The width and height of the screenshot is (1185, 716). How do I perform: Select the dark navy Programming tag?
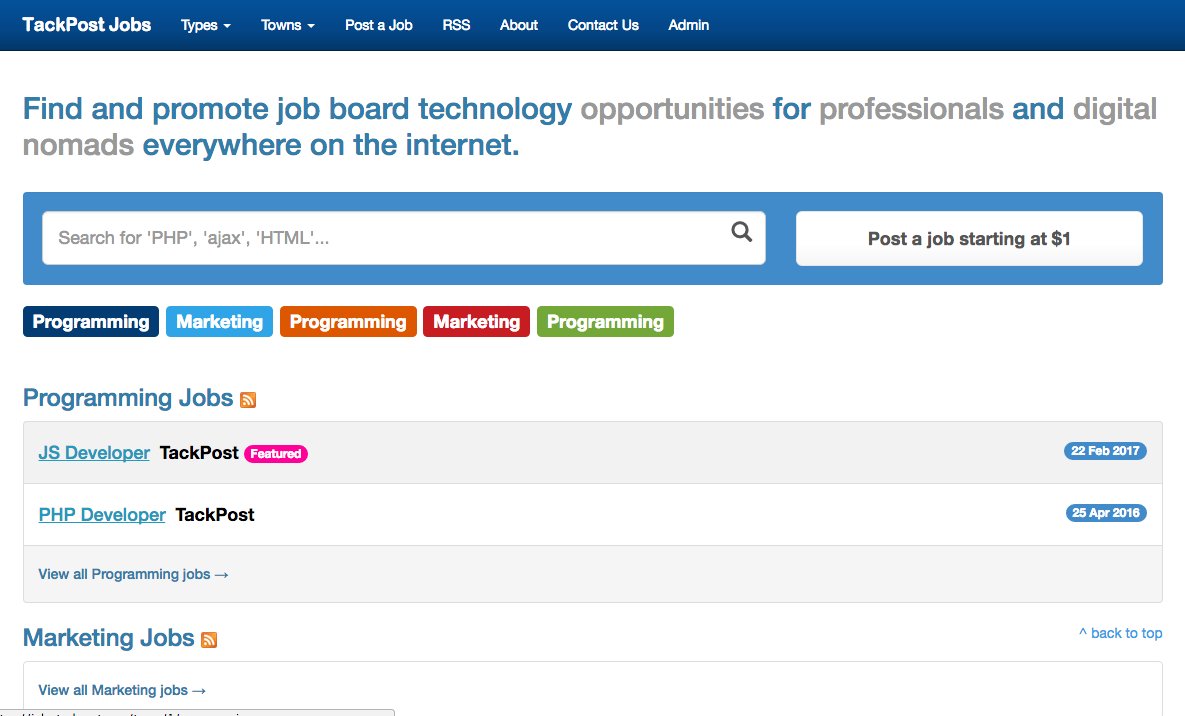(x=91, y=322)
